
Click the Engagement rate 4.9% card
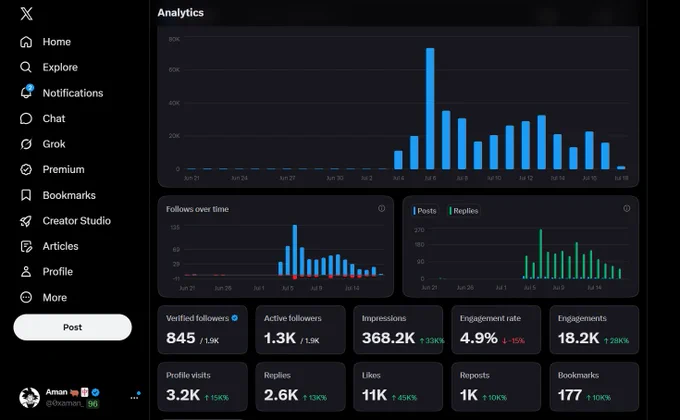point(496,330)
